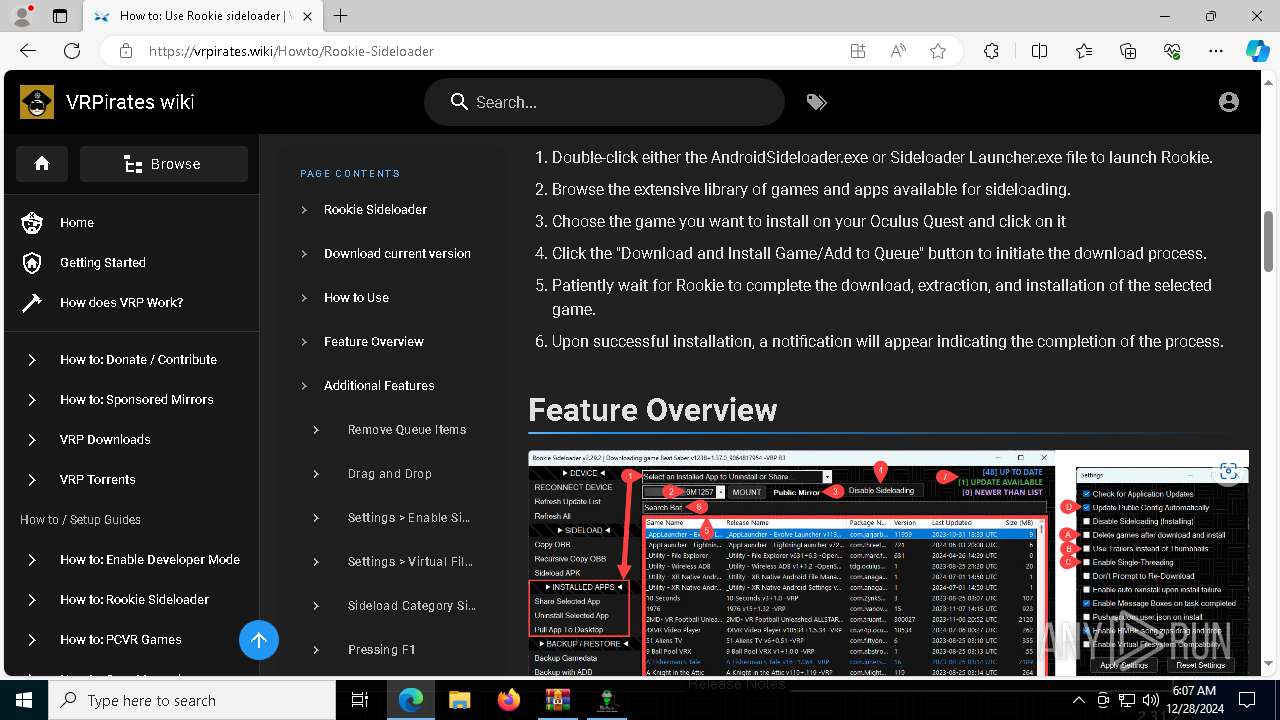Open Browser essentials heart icon
The width and height of the screenshot is (1280, 720).
pyautogui.click(x=1172, y=51)
